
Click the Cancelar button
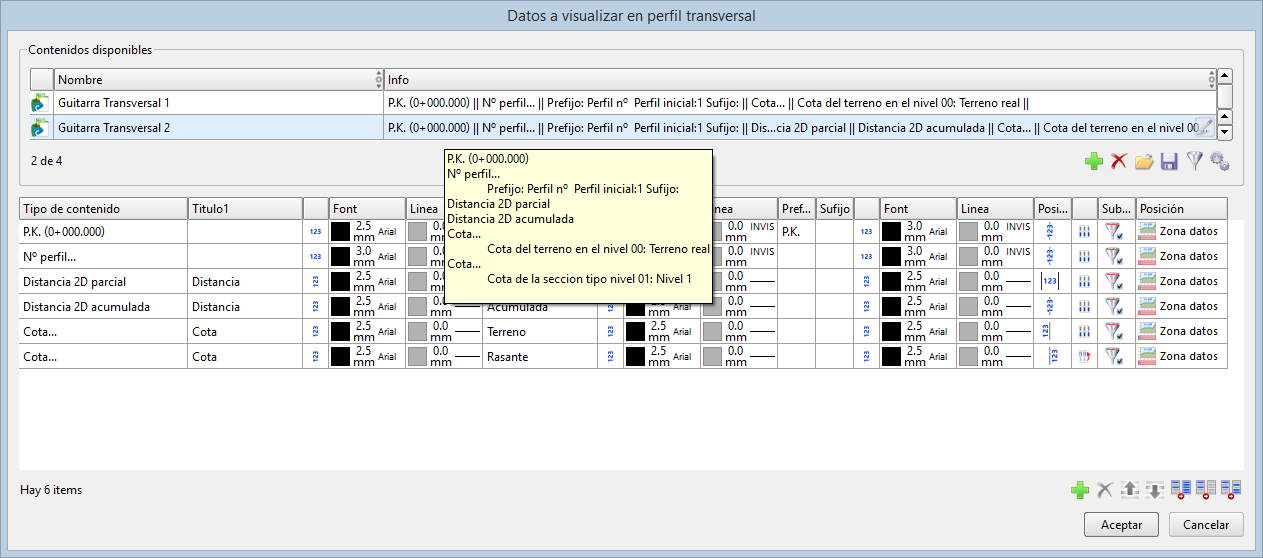pos(1206,525)
